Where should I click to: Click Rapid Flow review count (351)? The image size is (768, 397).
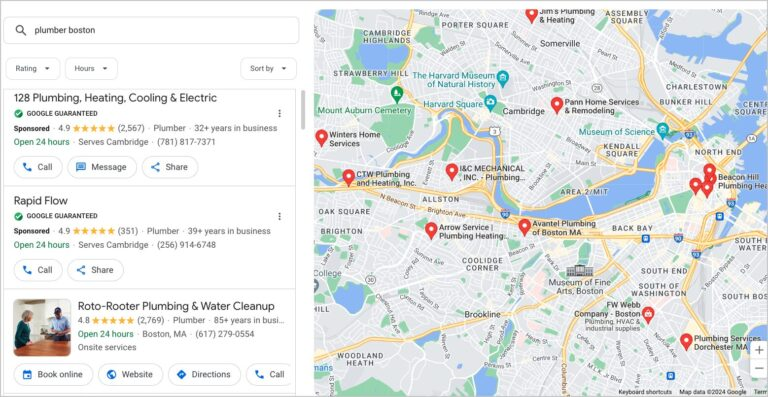[127, 231]
